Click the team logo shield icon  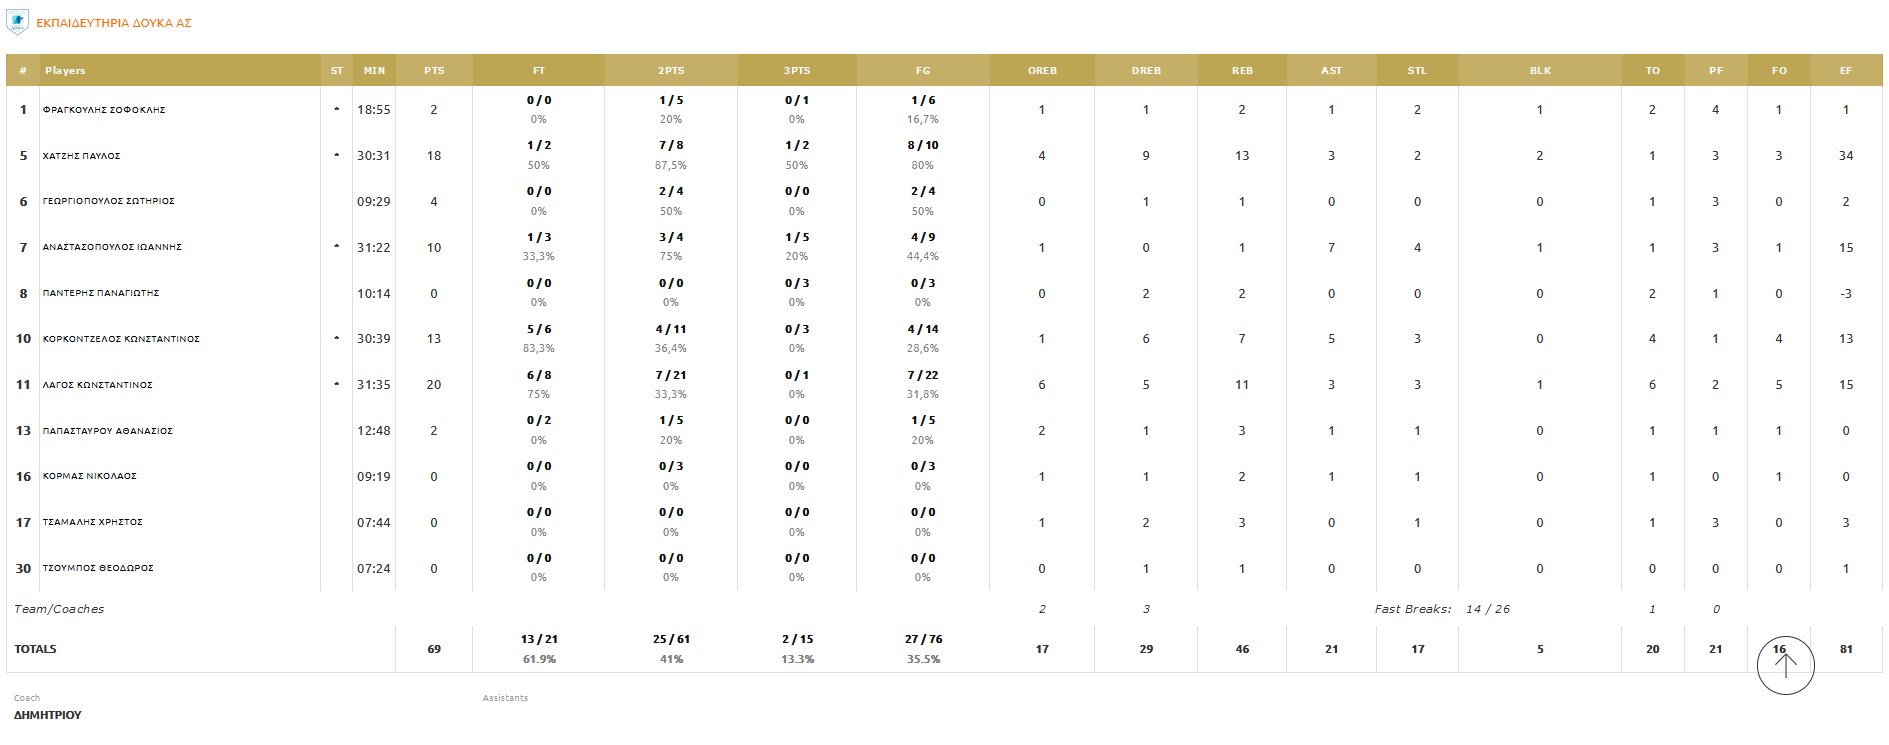pos(17,22)
